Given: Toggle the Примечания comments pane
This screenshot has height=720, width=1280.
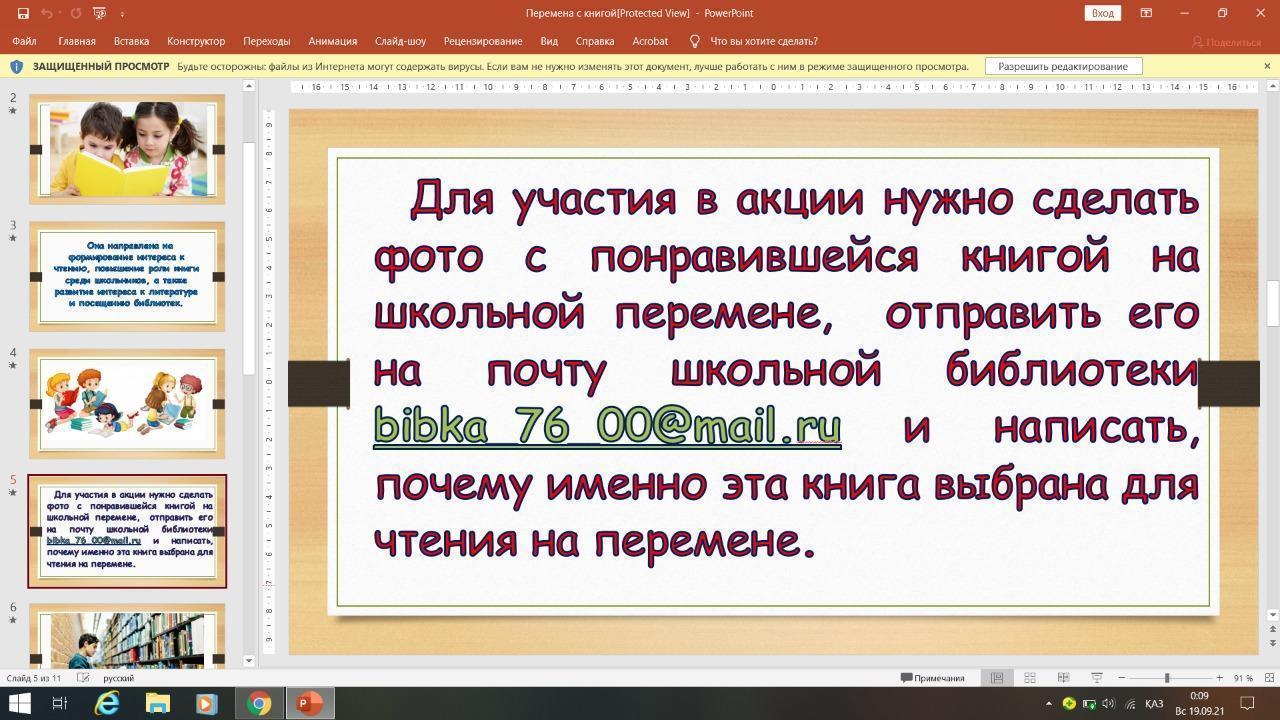Looking at the screenshot, I should (x=933, y=678).
